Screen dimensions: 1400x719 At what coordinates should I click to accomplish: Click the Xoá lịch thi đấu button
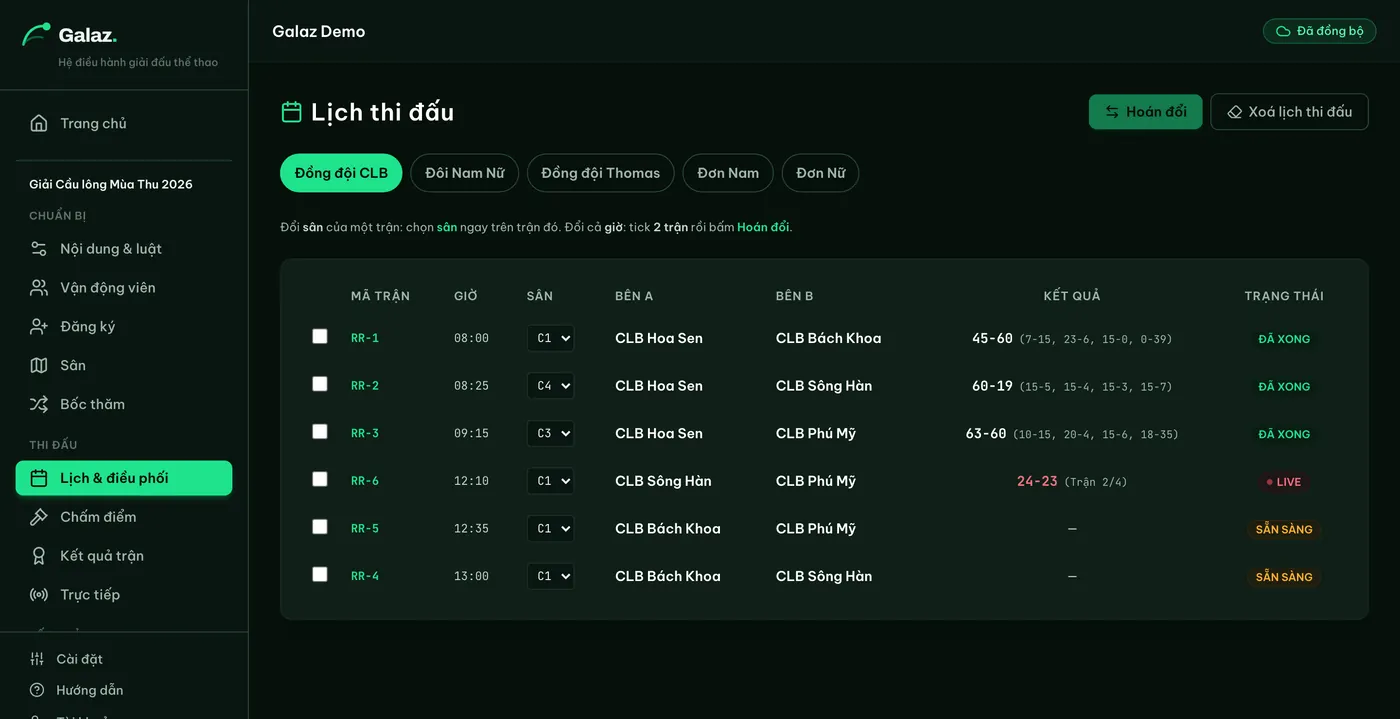tap(1290, 112)
